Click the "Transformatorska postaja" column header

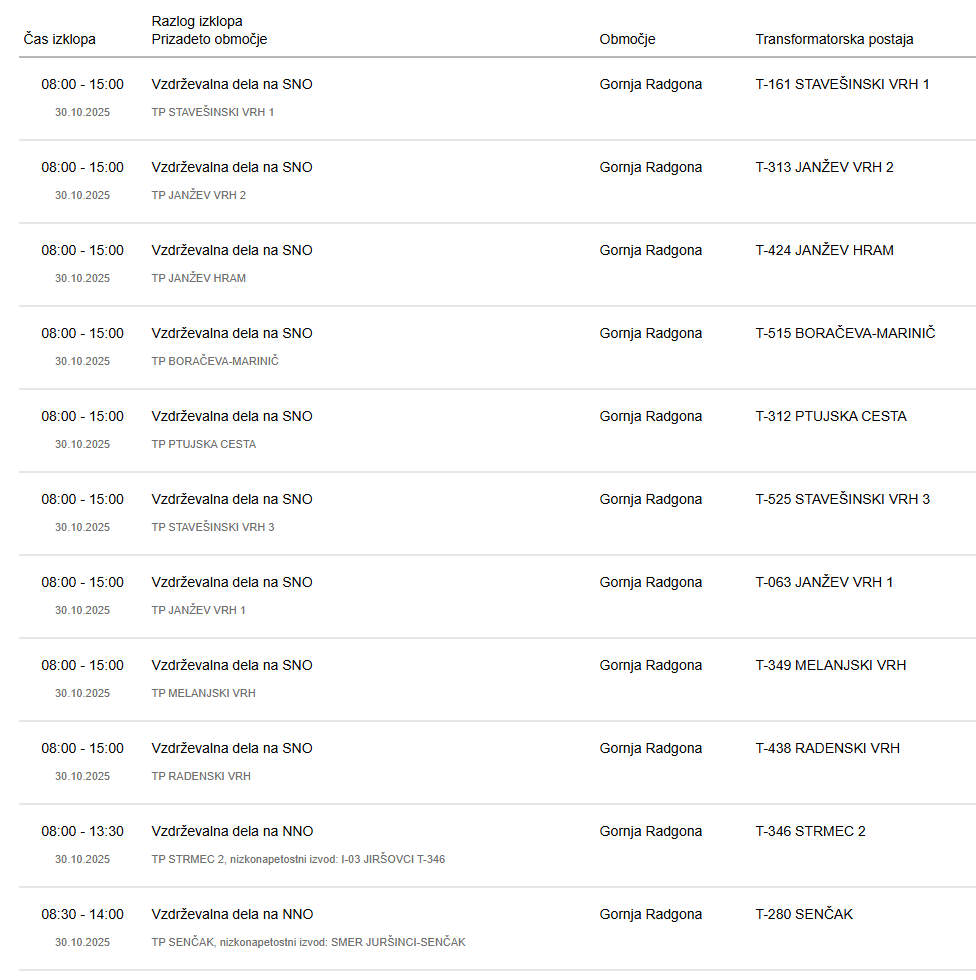[834, 39]
